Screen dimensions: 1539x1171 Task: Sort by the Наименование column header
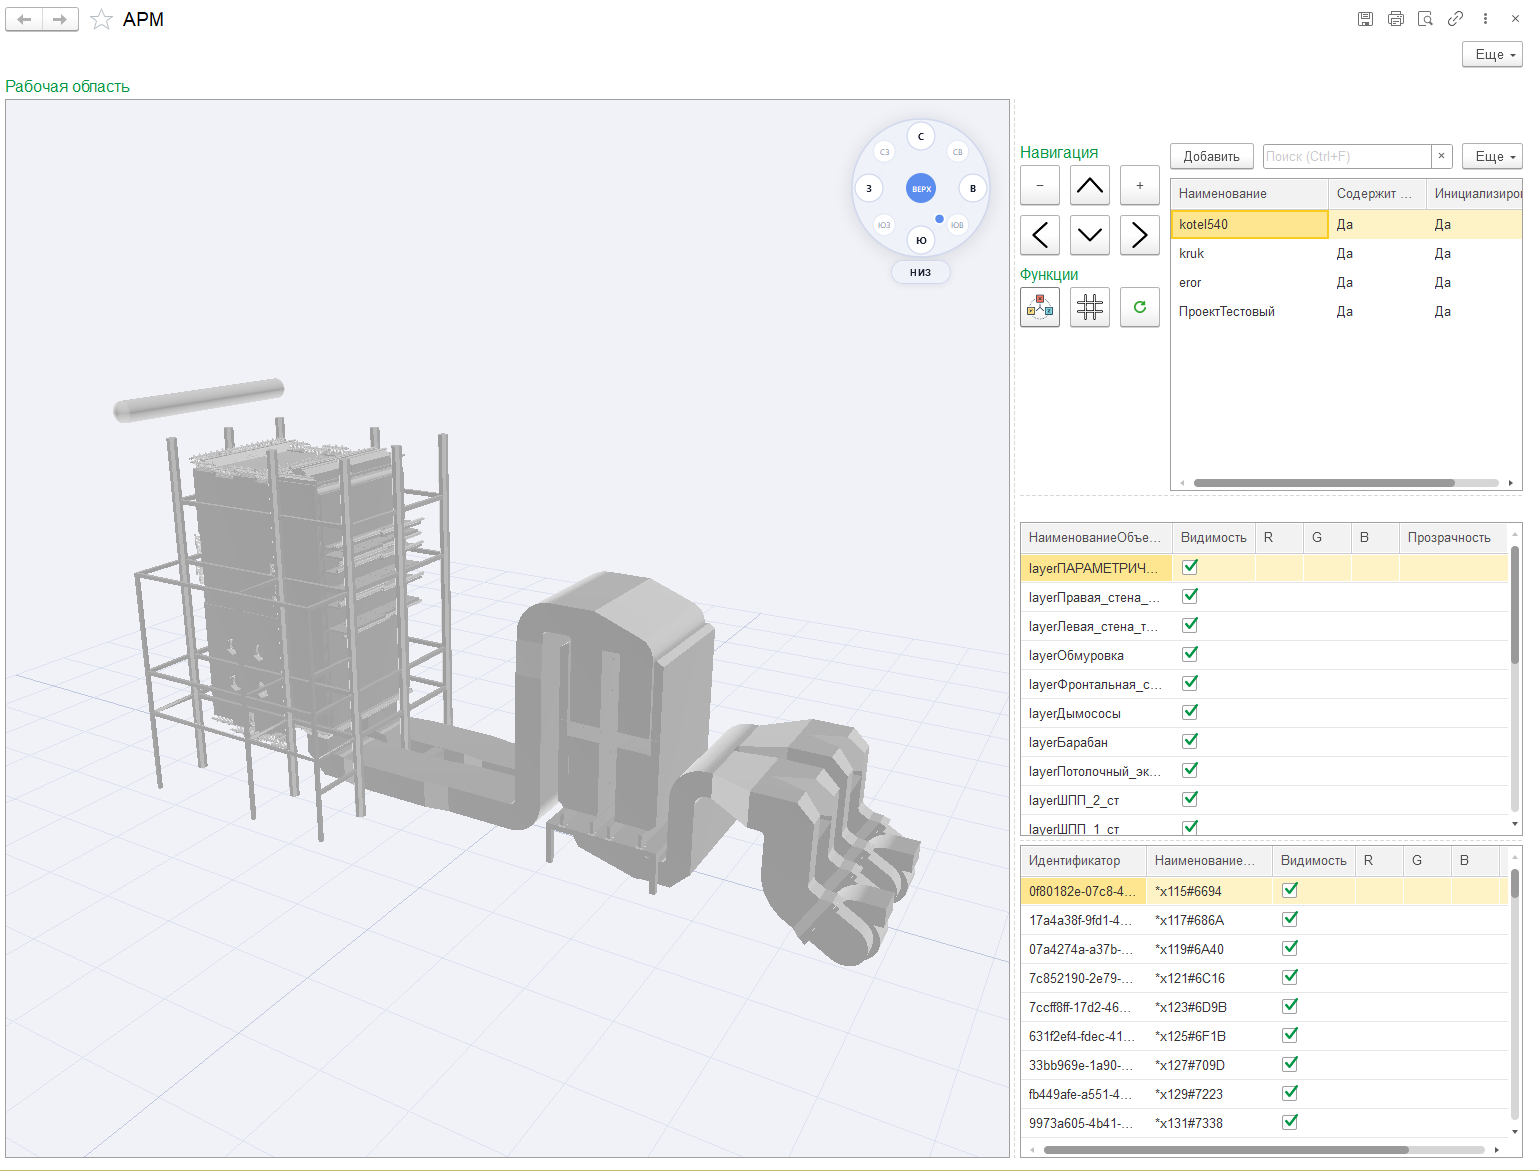(x=1249, y=194)
